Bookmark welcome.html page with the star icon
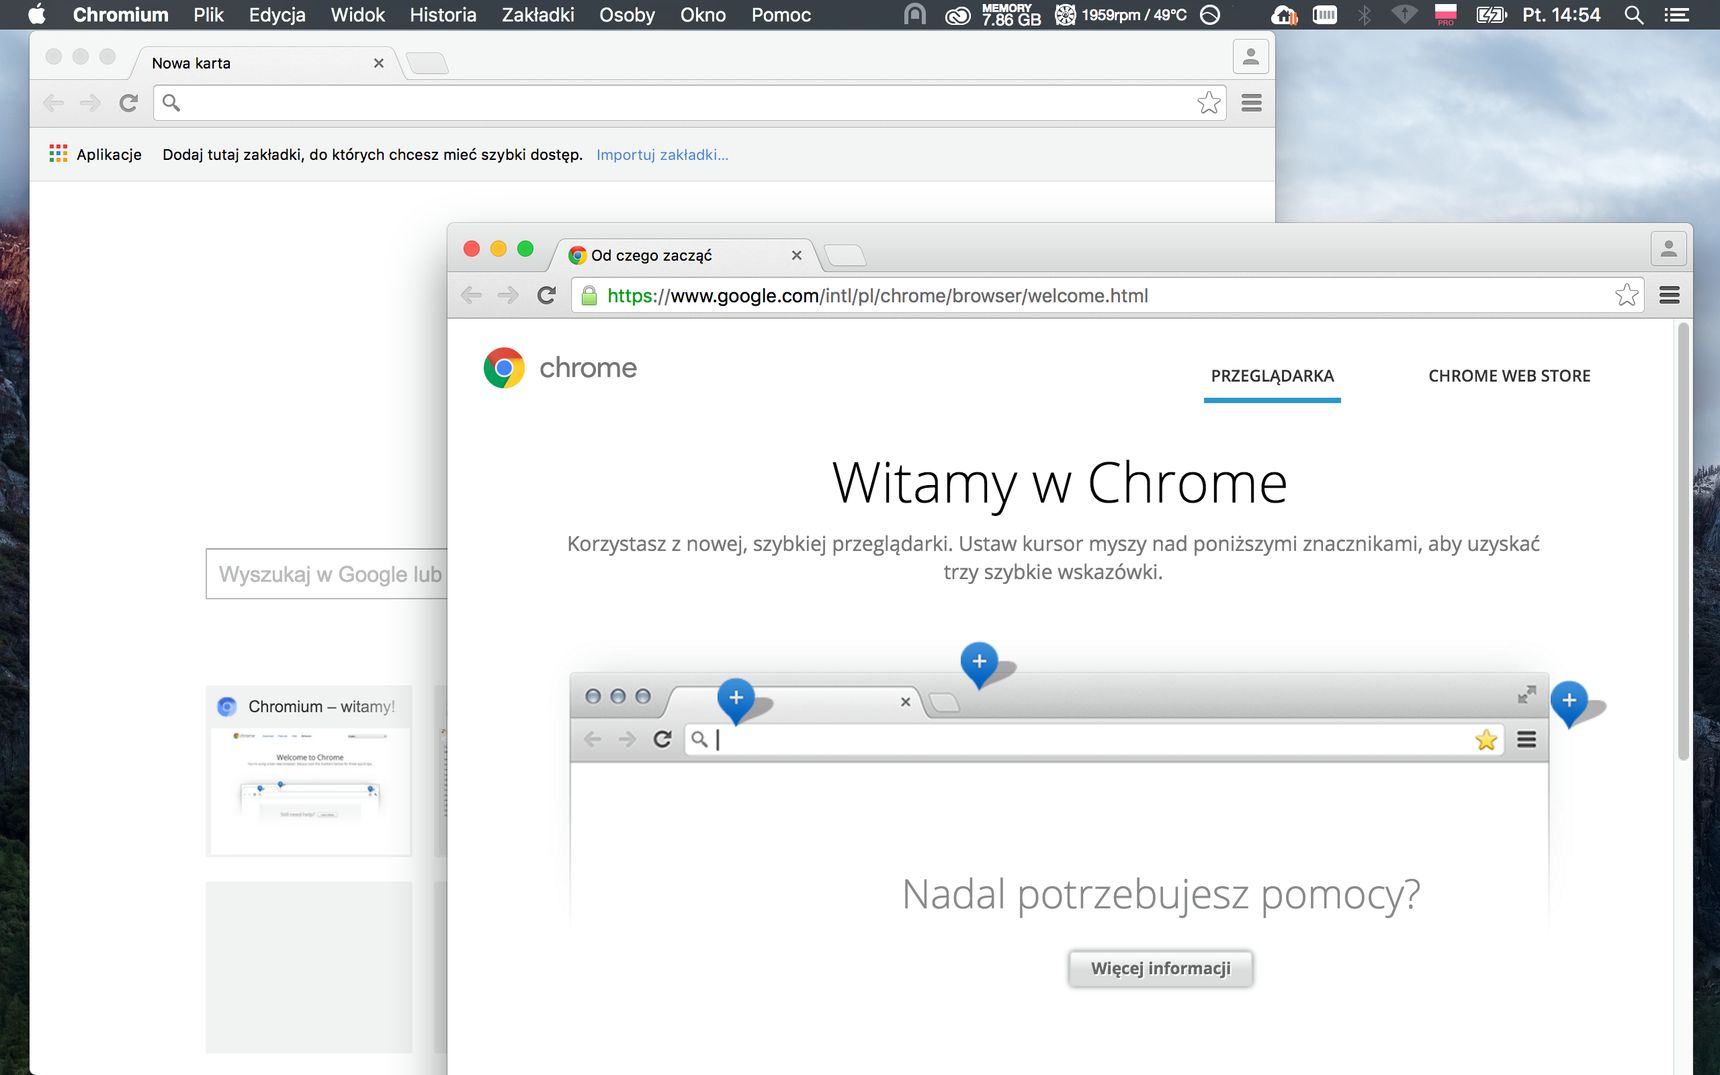Image resolution: width=1720 pixels, height=1075 pixels. pos(1626,295)
